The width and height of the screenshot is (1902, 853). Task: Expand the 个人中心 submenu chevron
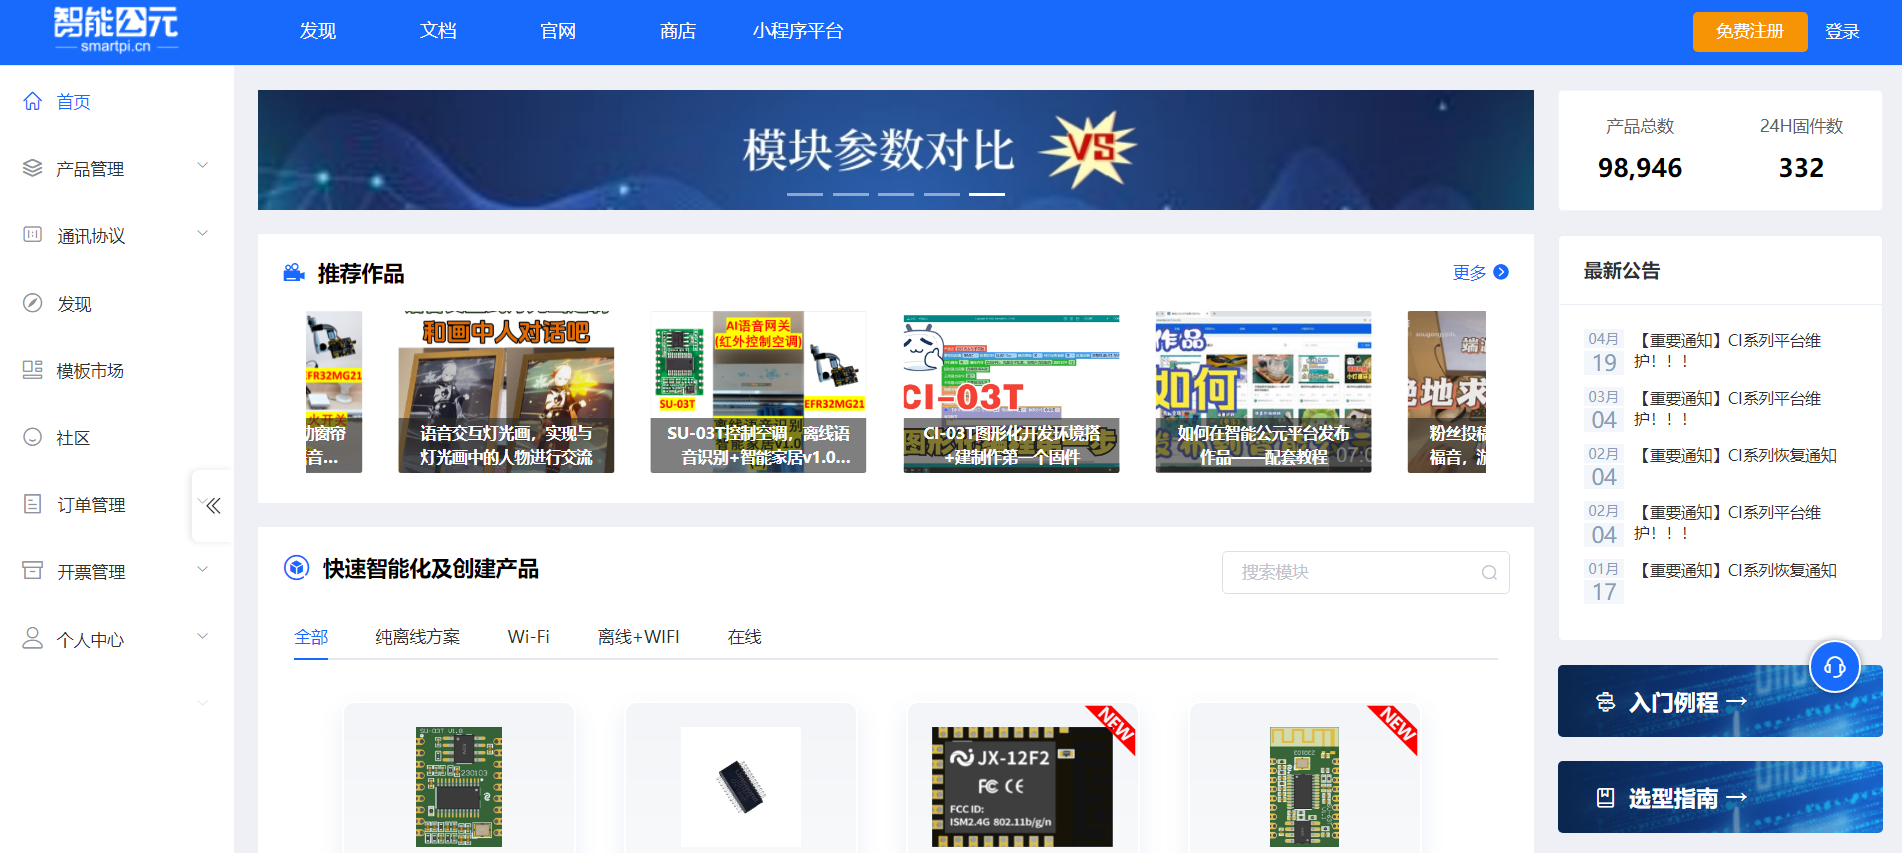click(203, 636)
